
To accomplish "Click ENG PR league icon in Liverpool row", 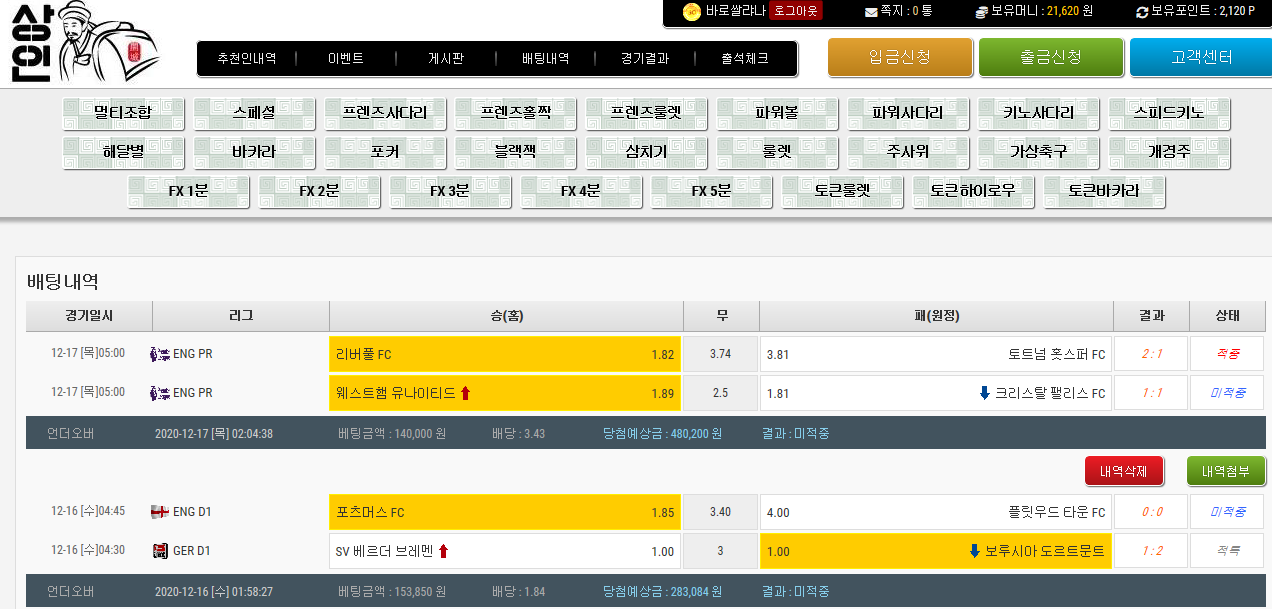I will [x=160, y=354].
